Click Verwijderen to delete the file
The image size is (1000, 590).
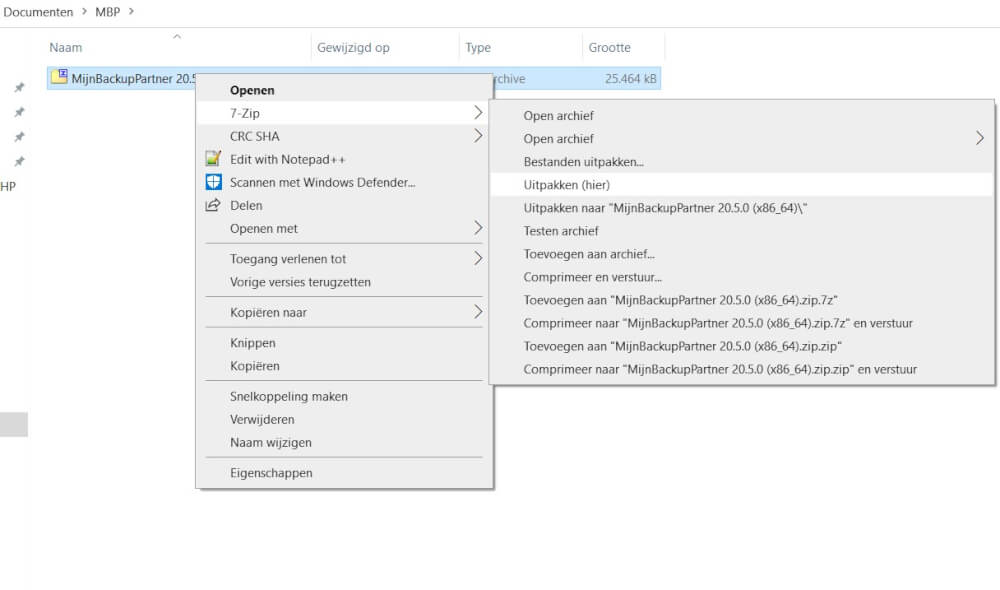[262, 419]
